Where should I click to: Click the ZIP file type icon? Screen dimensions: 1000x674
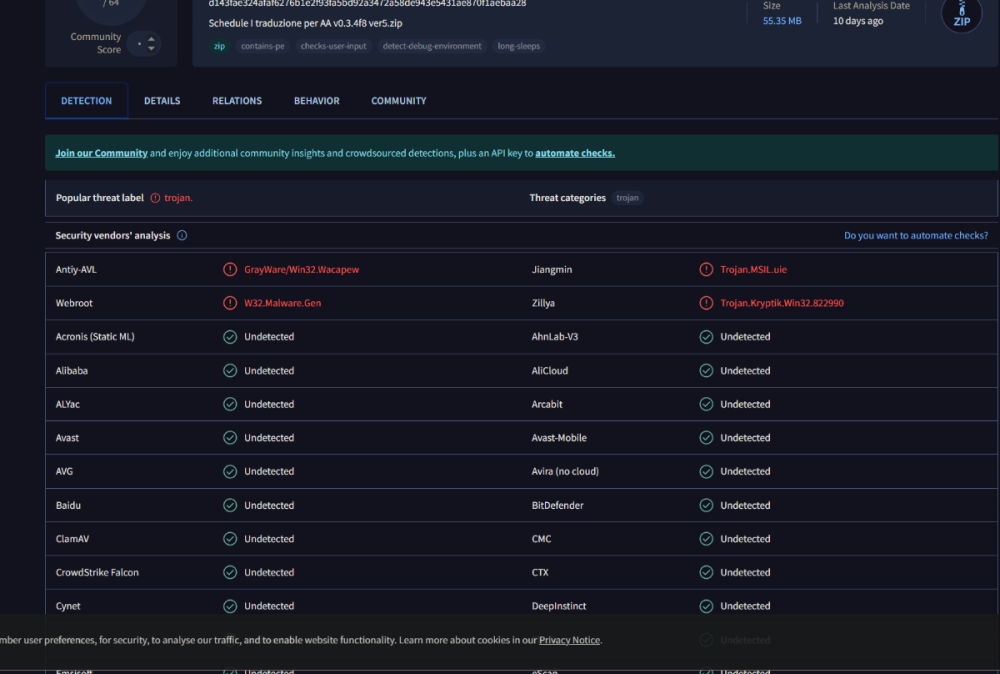pos(961,15)
